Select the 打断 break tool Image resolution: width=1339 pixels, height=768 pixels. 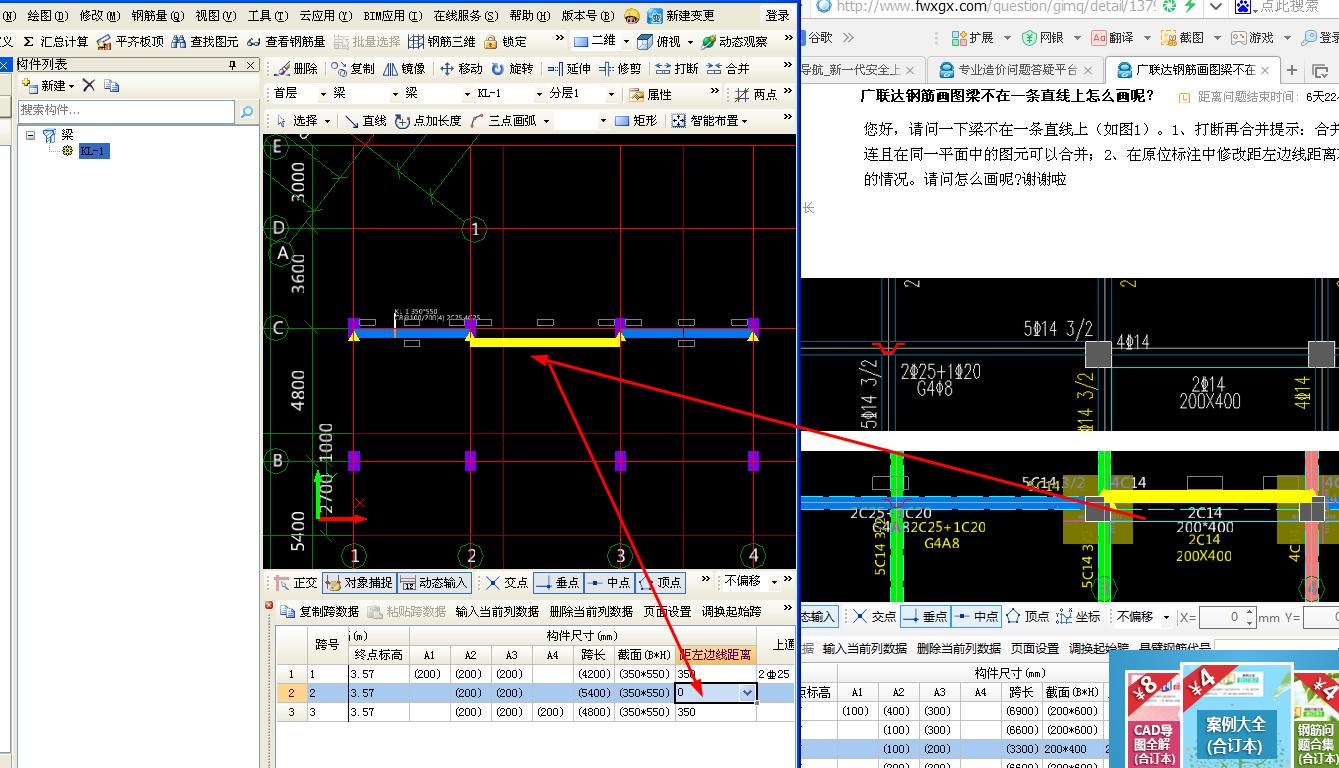coord(677,69)
